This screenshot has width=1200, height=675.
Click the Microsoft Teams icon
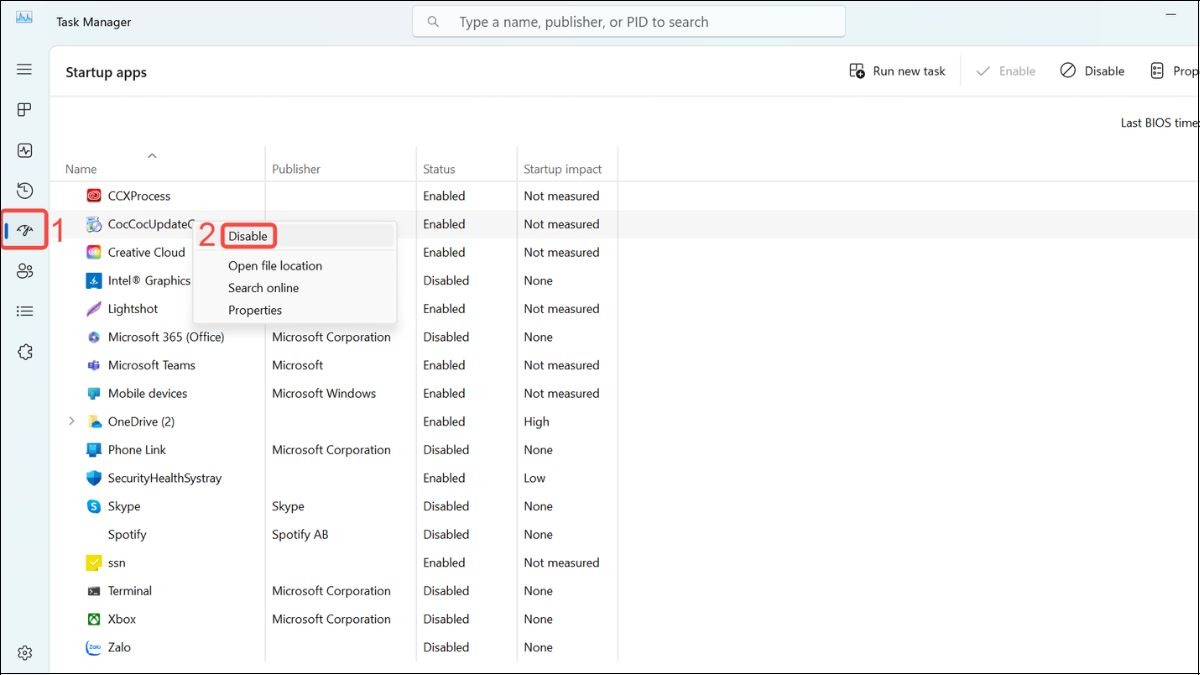[x=94, y=365]
